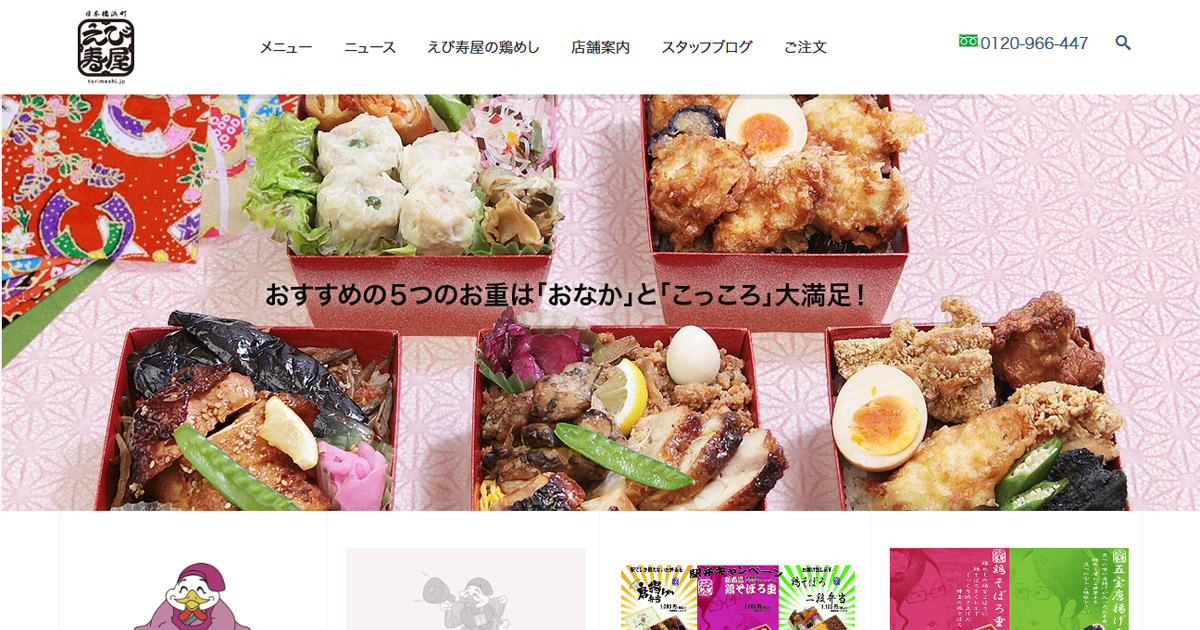The height and width of the screenshot is (630, 1200).
Task: Click the えび寿屋 logo icon
Action: [106, 47]
